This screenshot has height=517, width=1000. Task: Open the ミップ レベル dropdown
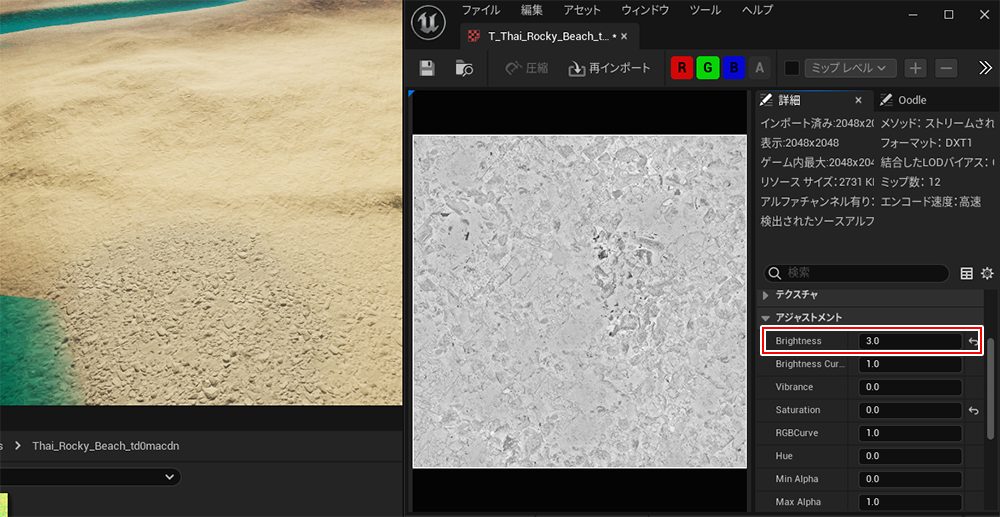coord(850,68)
